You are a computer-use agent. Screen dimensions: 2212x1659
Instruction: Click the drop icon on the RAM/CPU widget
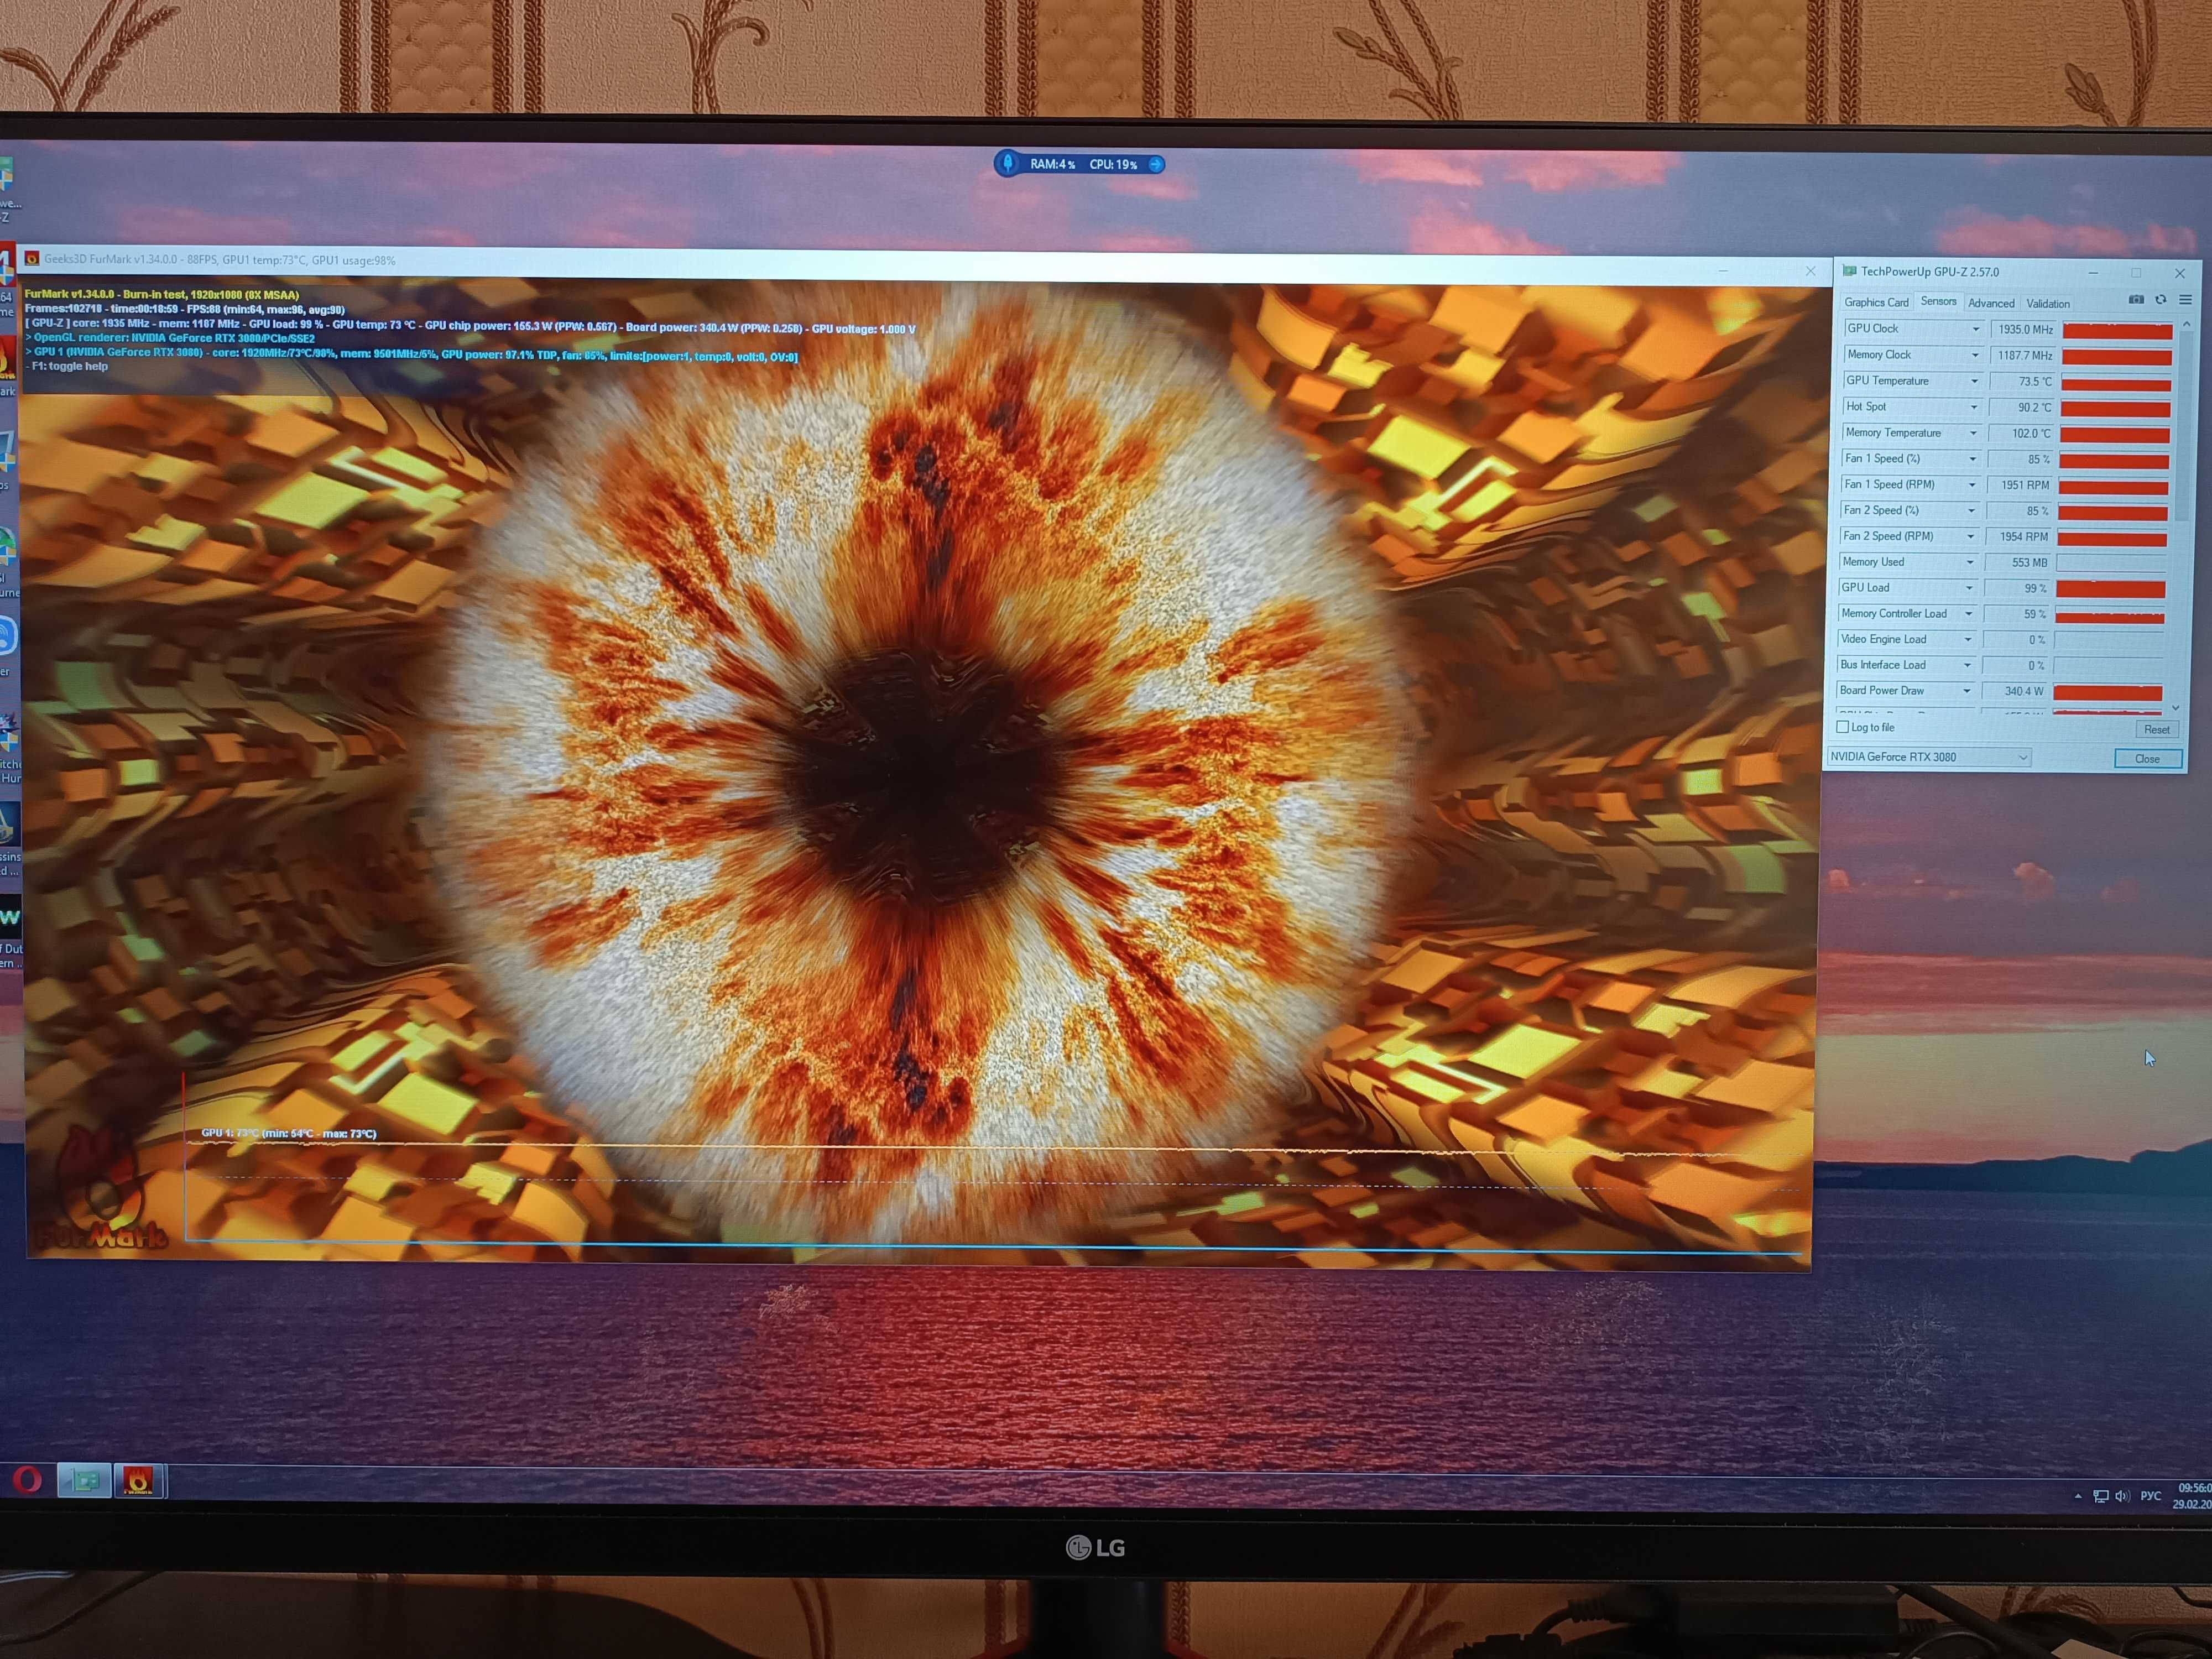pyautogui.click(x=1008, y=163)
